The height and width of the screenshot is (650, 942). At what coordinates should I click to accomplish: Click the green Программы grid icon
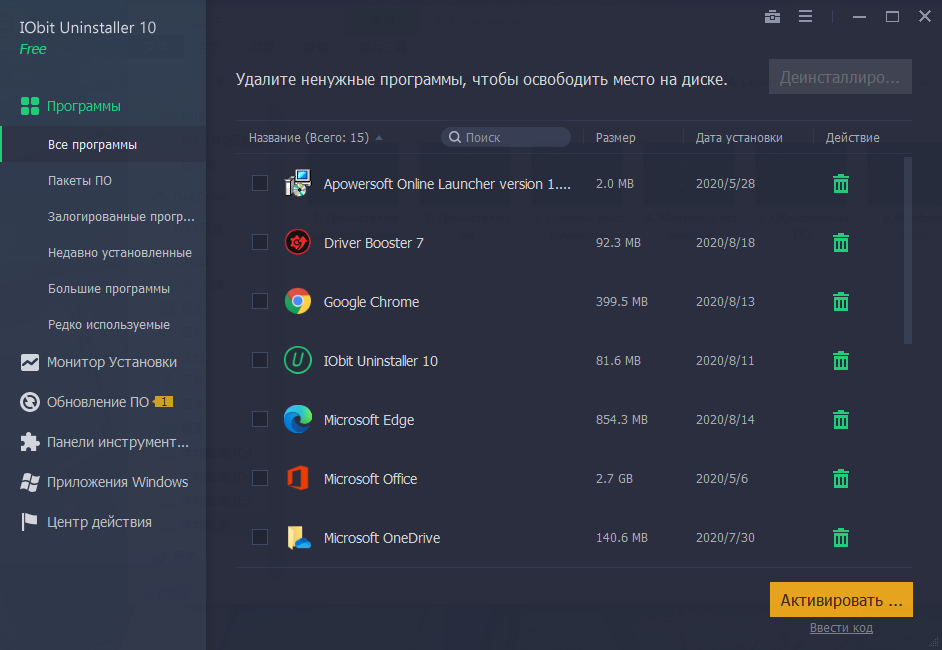(29, 106)
